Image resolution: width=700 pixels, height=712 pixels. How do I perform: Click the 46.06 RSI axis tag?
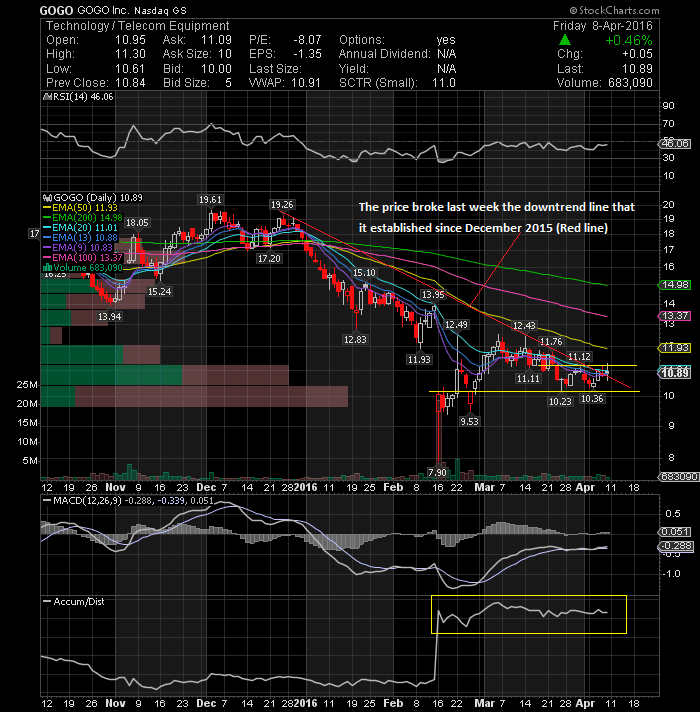pyautogui.click(x=675, y=144)
